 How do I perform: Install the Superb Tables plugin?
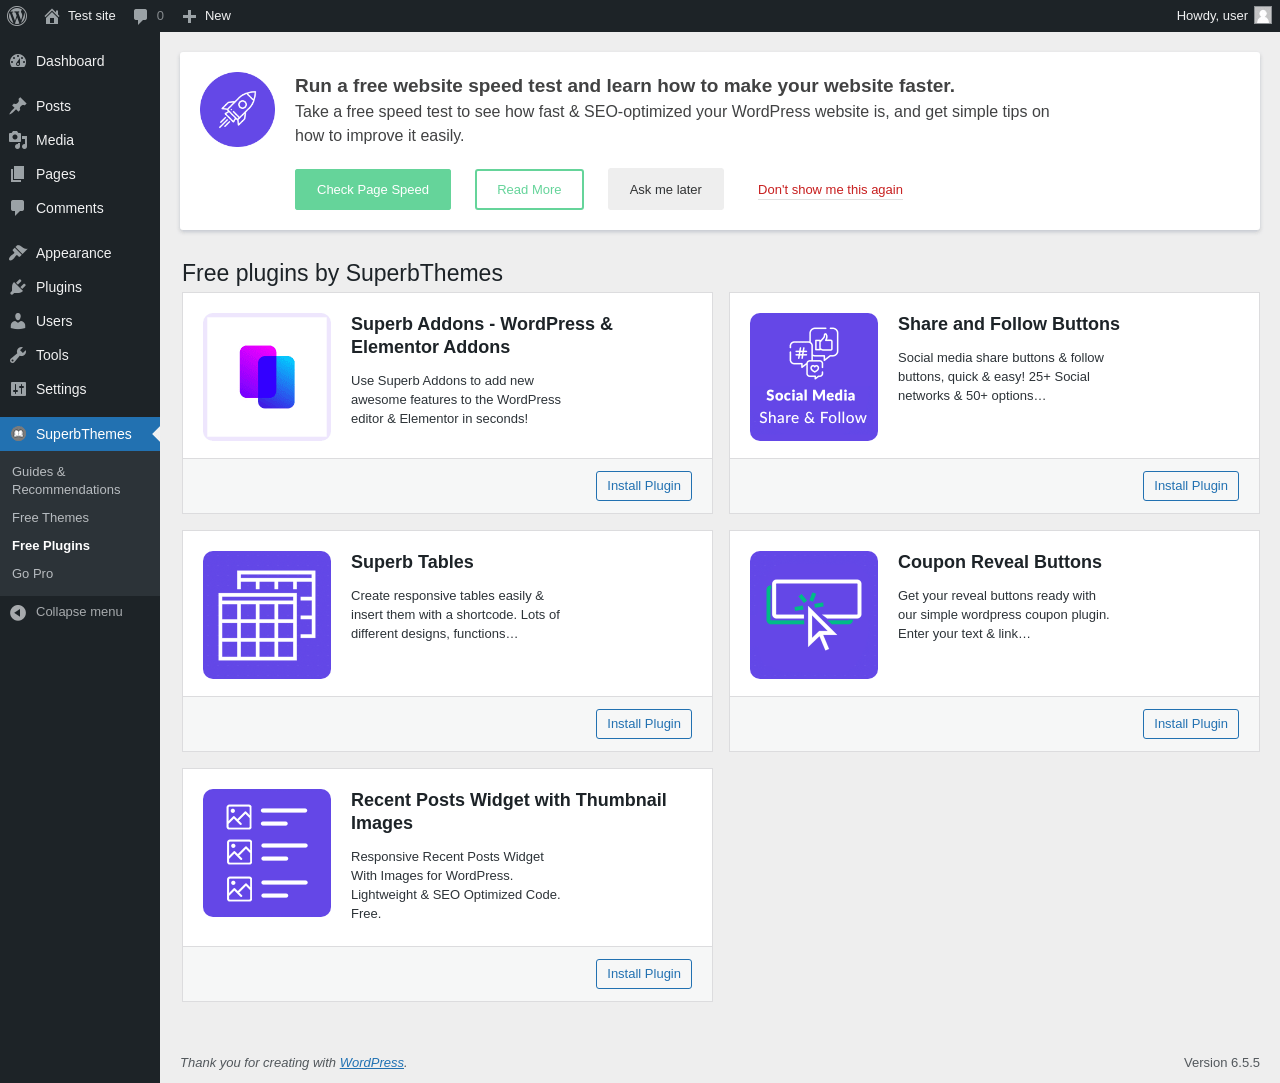click(644, 724)
